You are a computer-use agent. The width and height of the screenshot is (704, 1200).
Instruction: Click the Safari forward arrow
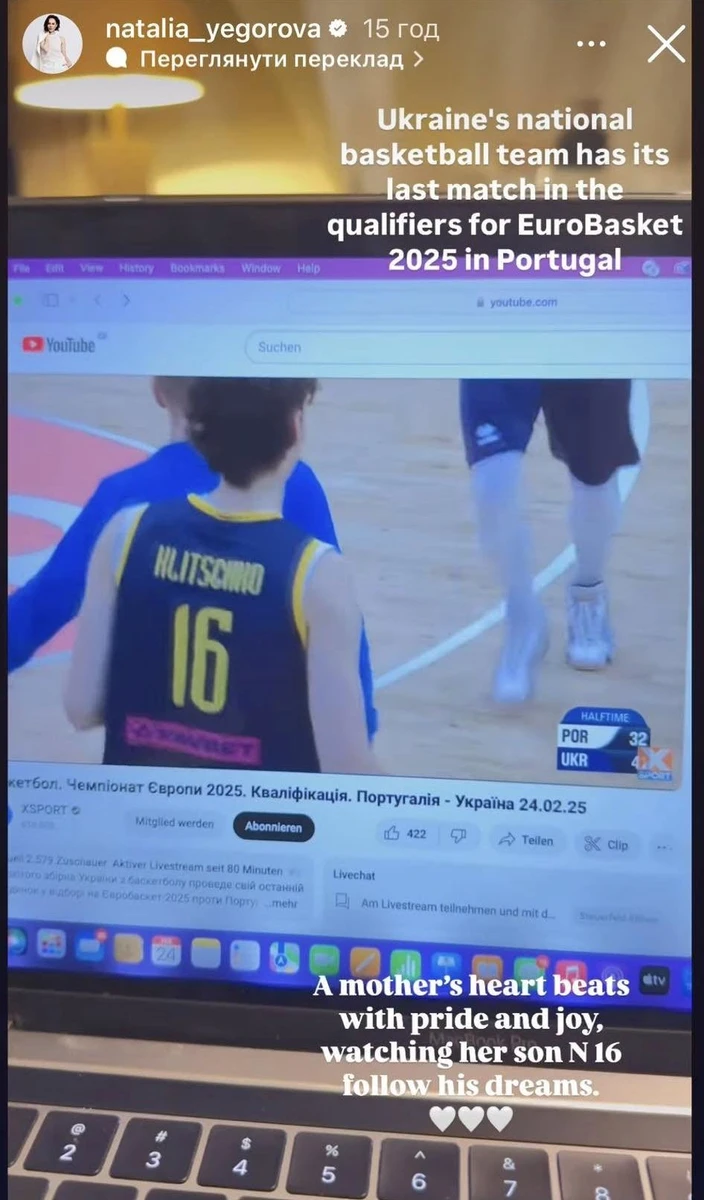126,300
